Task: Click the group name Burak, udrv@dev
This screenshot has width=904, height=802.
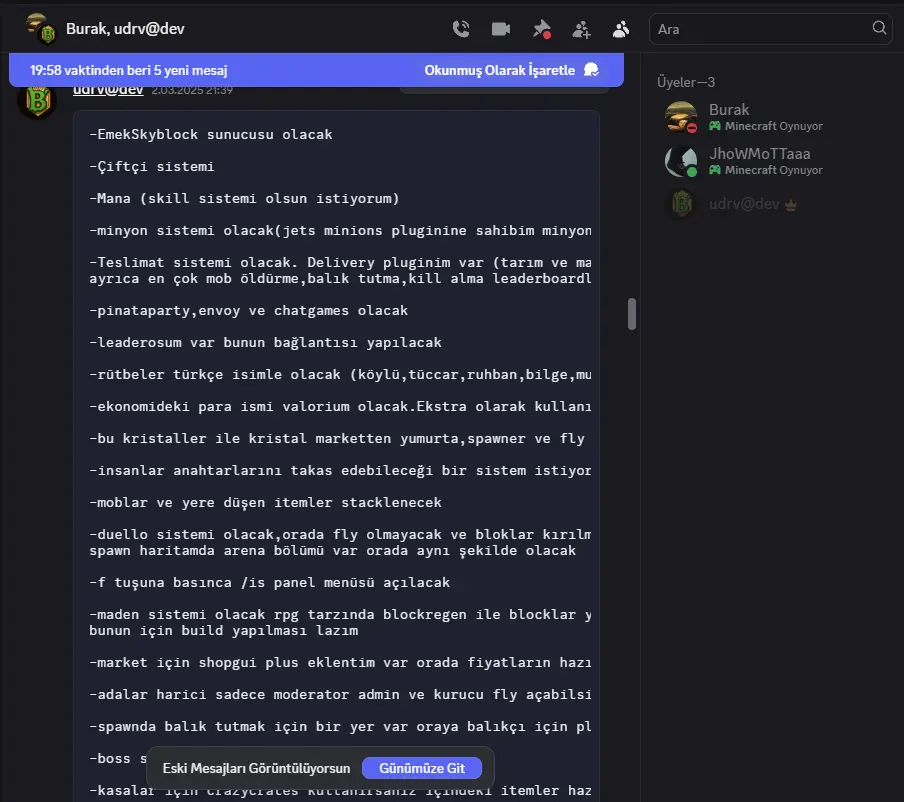Action: (125, 29)
